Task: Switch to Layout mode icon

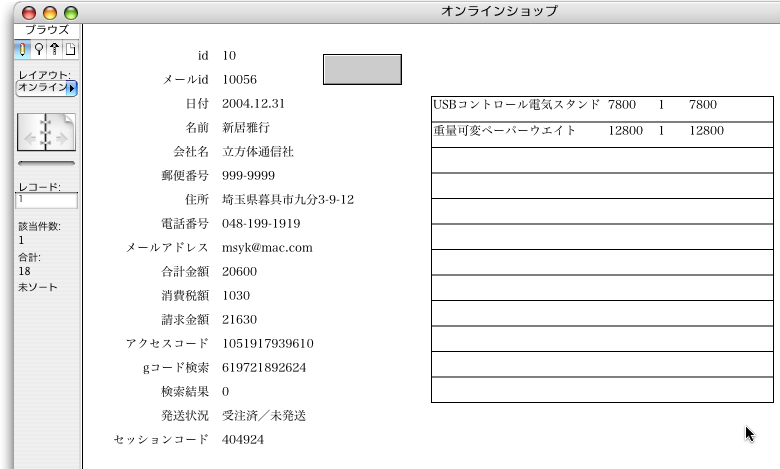Action: (x=54, y=48)
